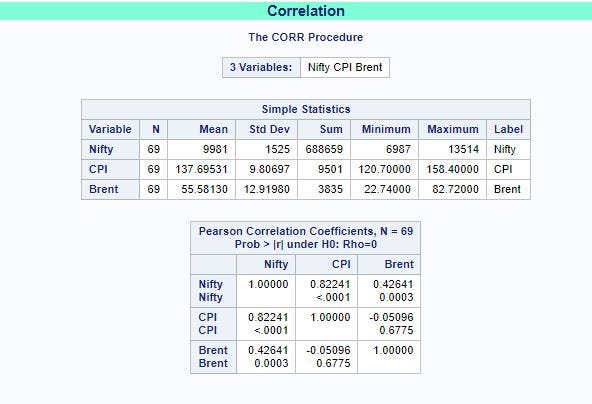This screenshot has width=592, height=404.
Task: Select the Simple Statistics table header
Action: [x=306, y=109]
